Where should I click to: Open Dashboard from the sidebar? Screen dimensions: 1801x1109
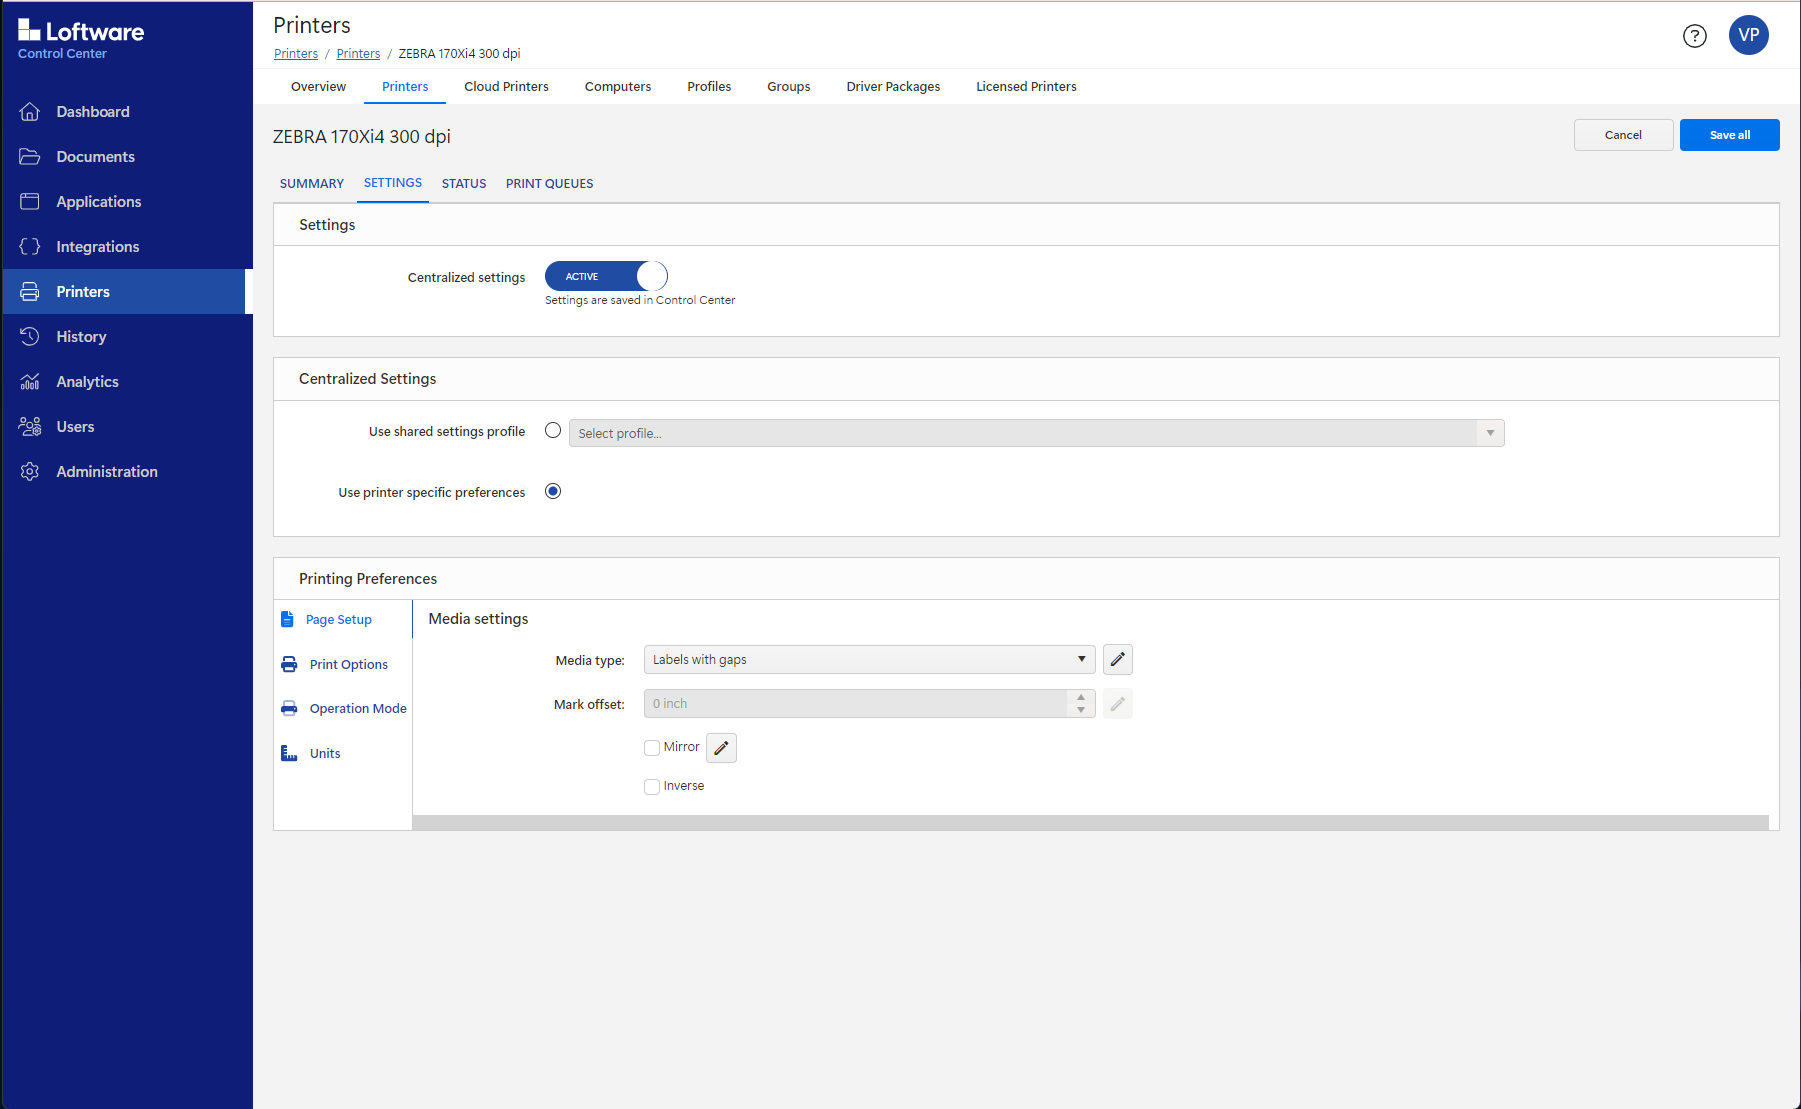click(x=92, y=112)
